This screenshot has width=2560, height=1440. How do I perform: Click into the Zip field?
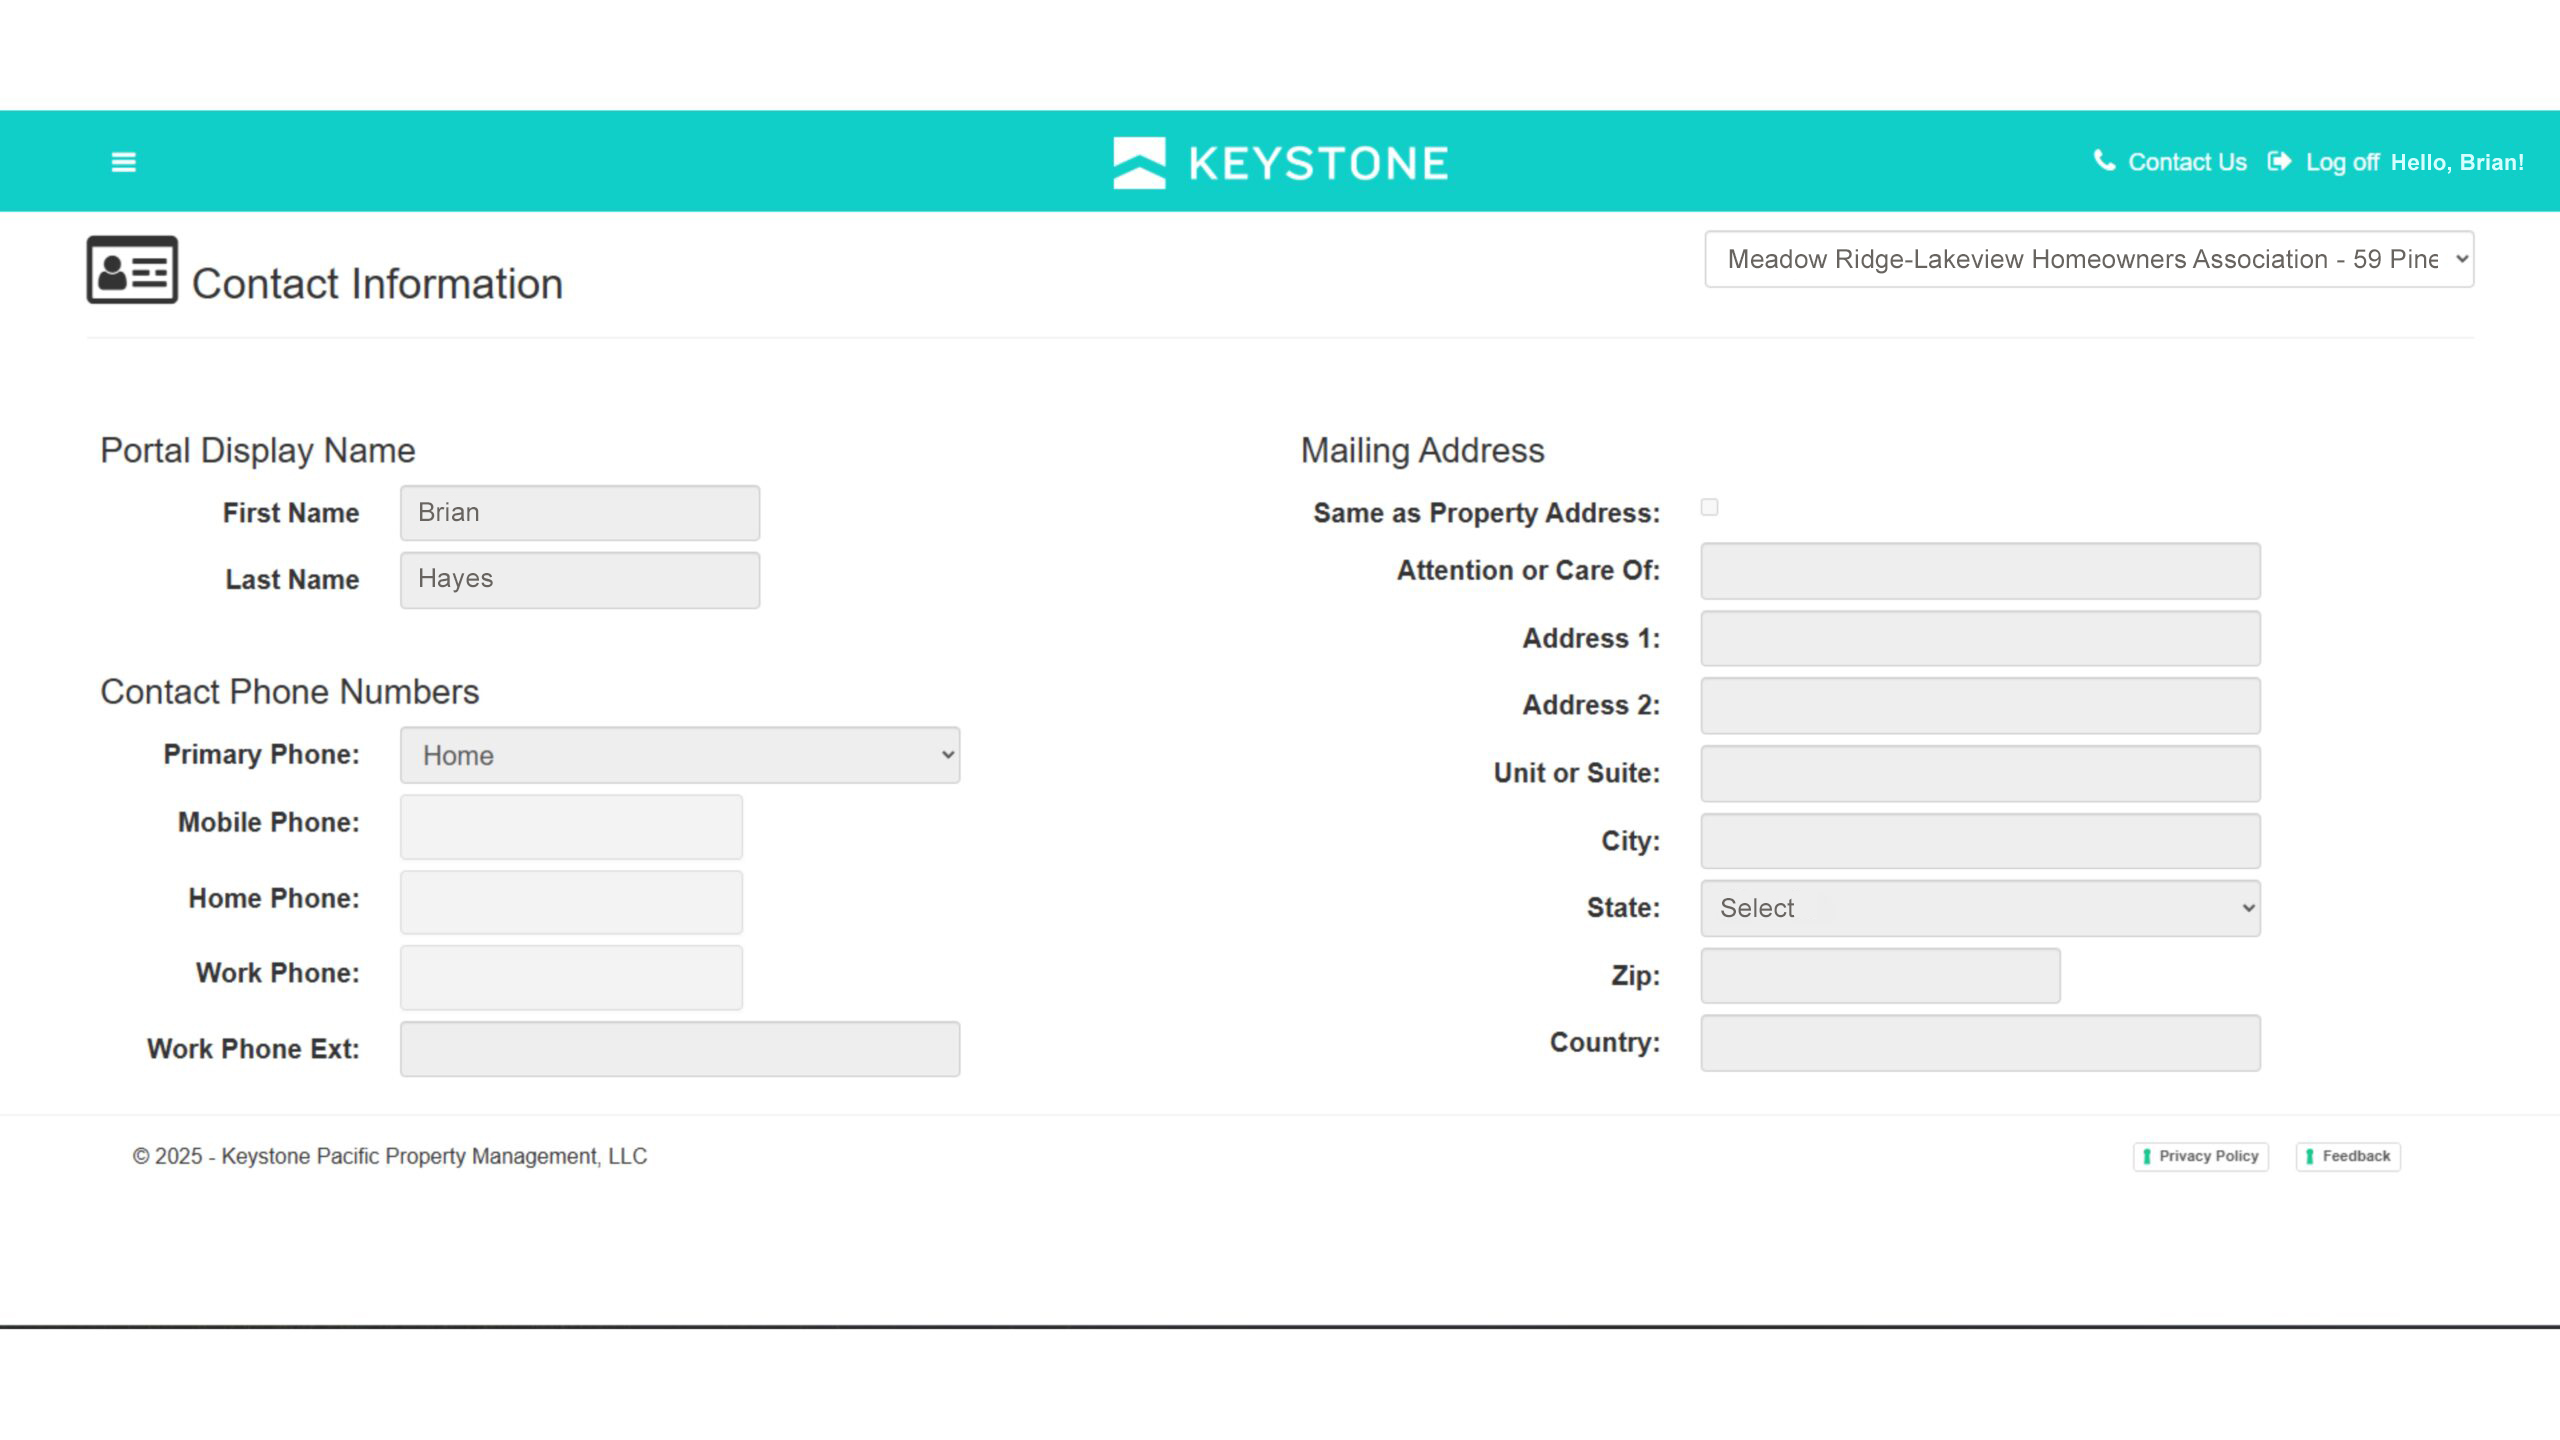[x=1880, y=976]
